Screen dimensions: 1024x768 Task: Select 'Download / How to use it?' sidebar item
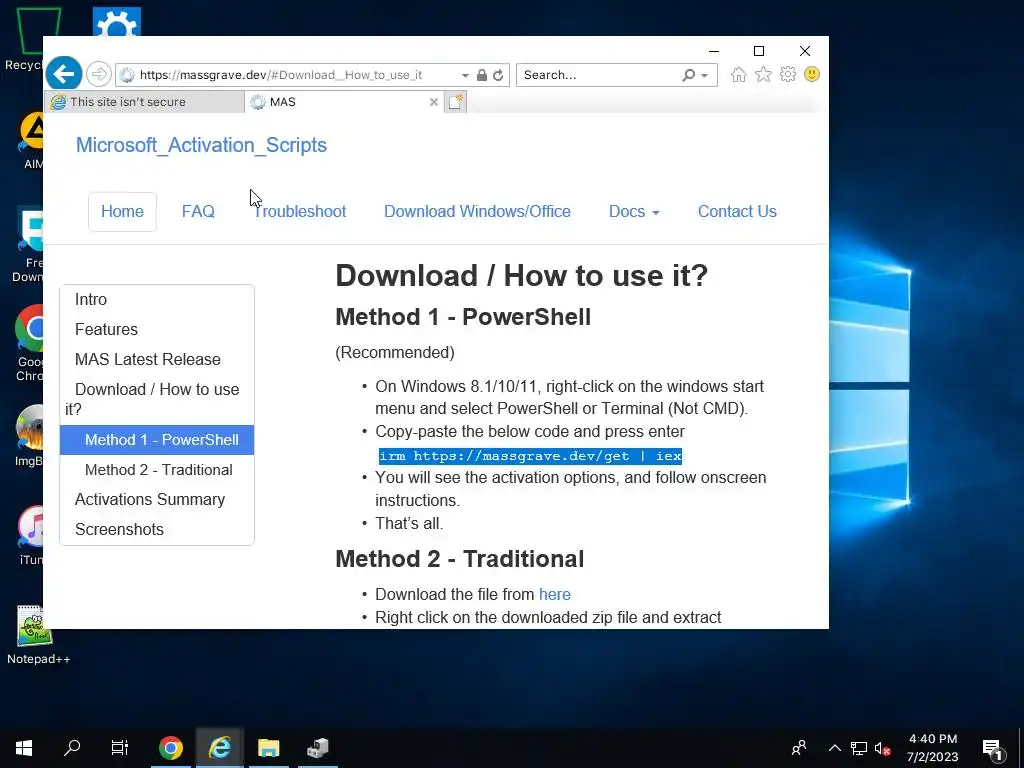click(157, 399)
